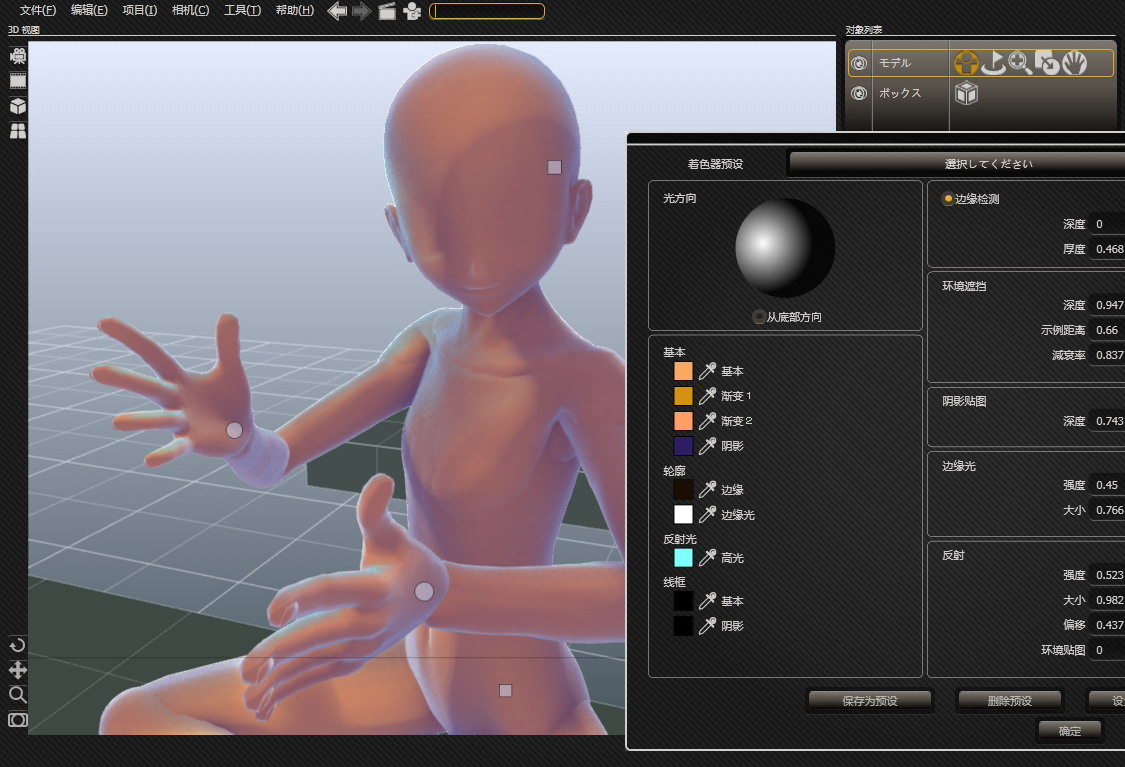Open the 文件(F) menu

click(38, 11)
